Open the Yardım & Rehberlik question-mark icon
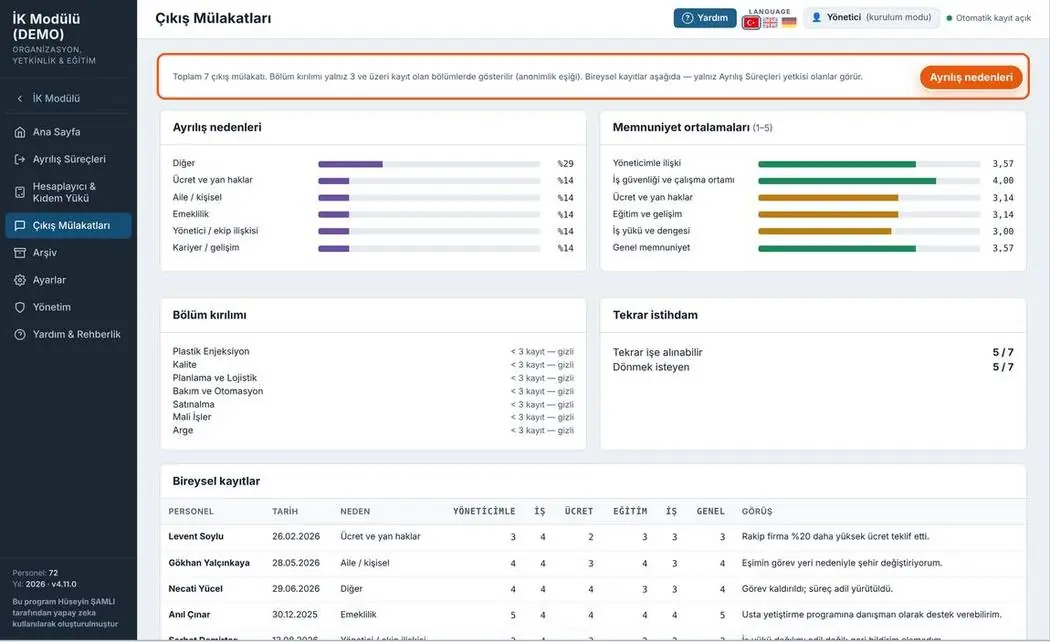 point(20,334)
